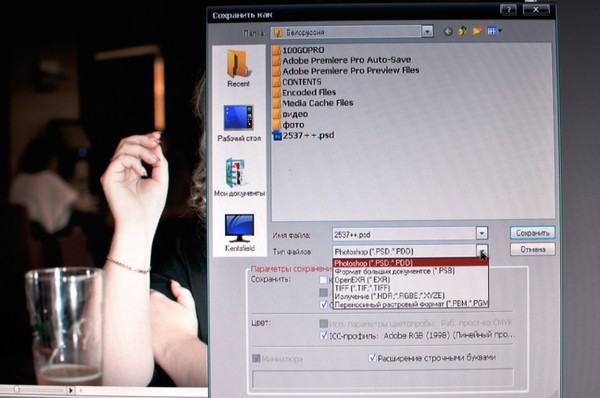This screenshot has height=398, width=600.
Task: Expand the Папка Белоруссия dropdown
Action: click(x=427, y=31)
